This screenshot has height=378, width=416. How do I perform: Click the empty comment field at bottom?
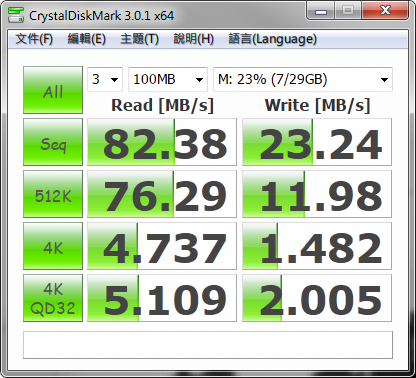click(208, 345)
